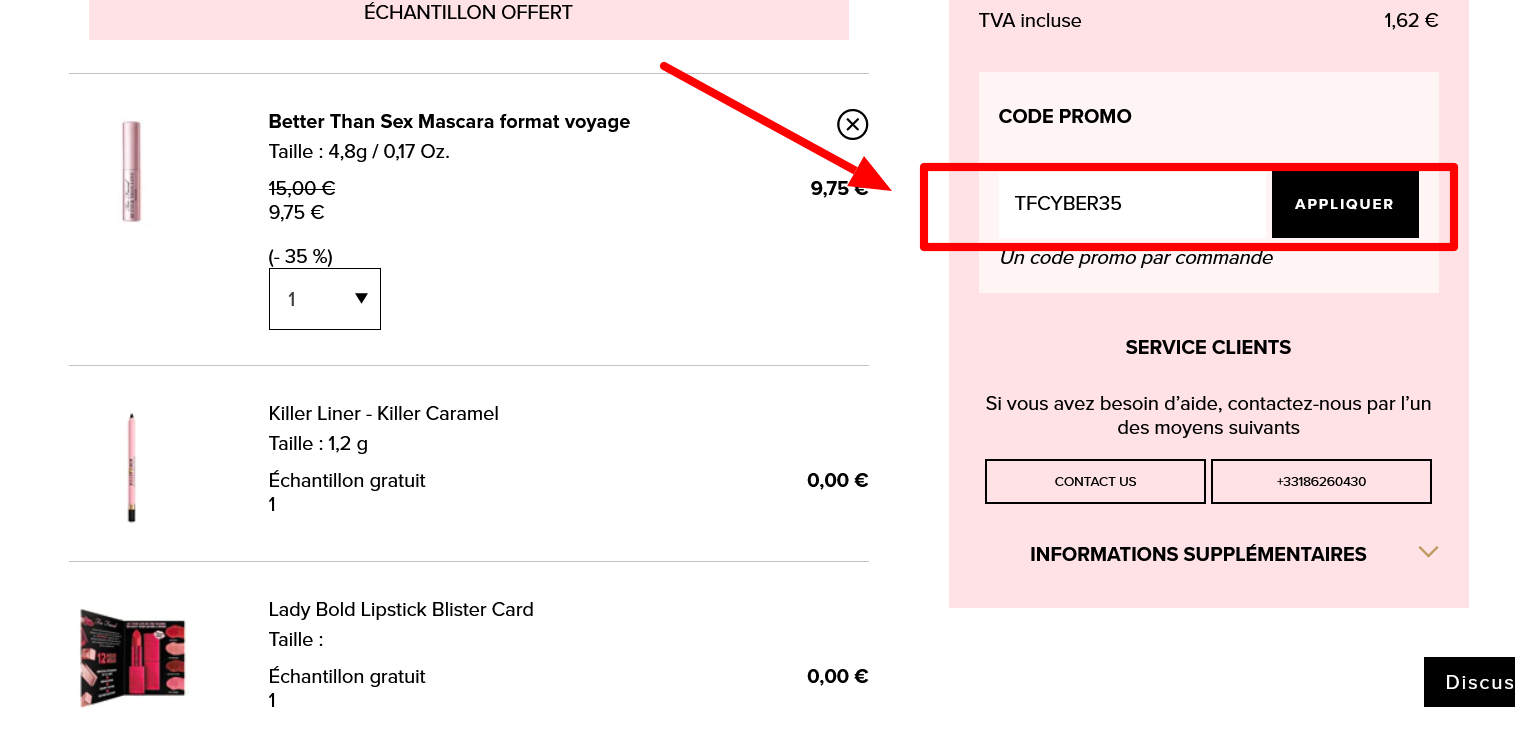Click the Killer Liner - Killer Caramel title
Viewport: 1515px width, 753px height.
point(383,413)
